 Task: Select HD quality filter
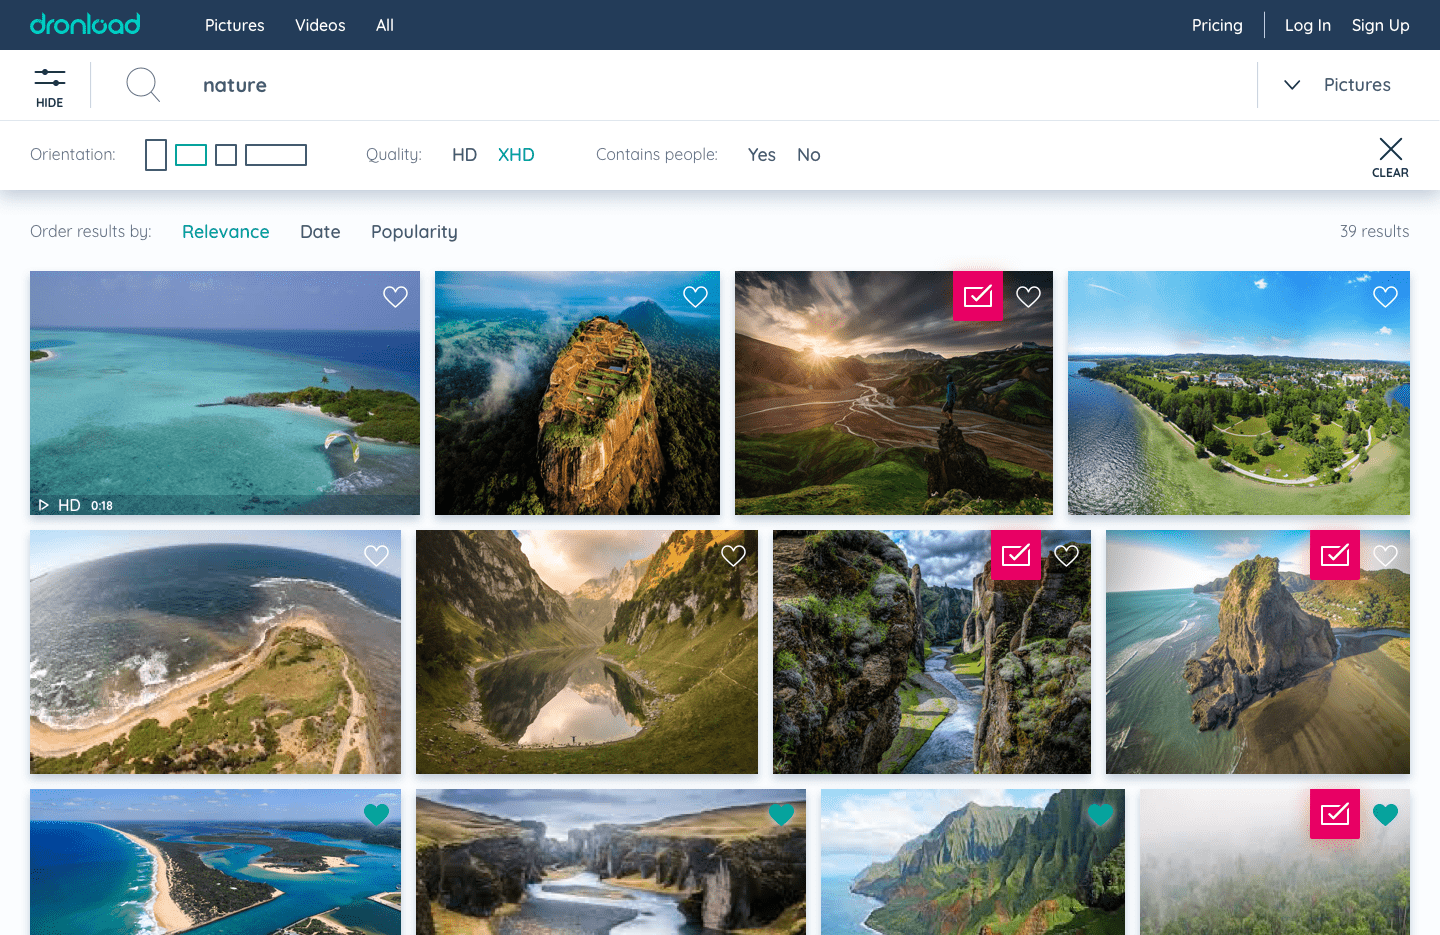(x=464, y=155)
